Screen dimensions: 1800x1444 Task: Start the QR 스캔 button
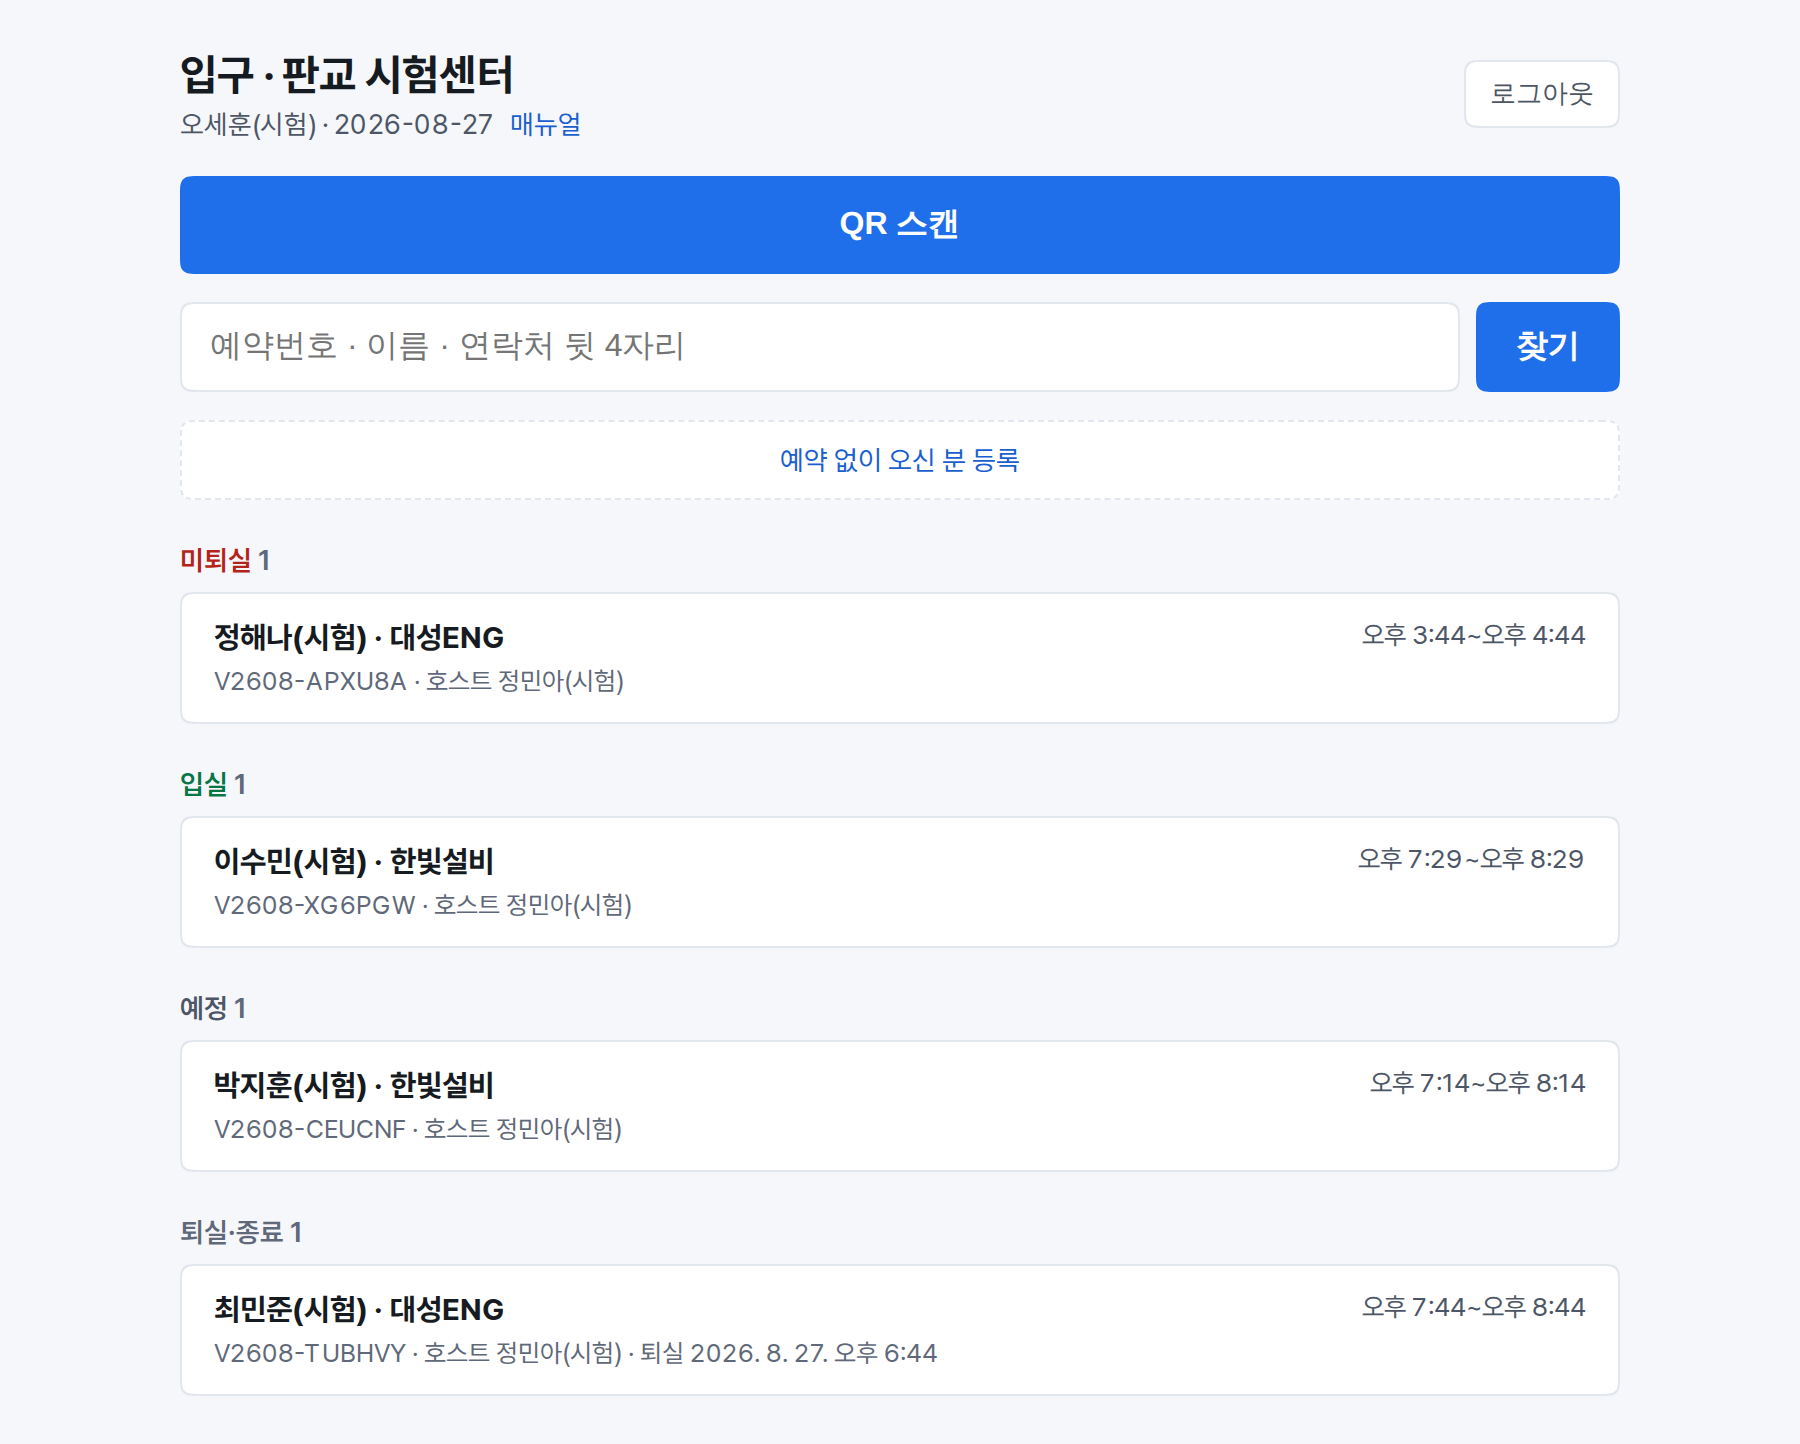click(x=899, y=225)
